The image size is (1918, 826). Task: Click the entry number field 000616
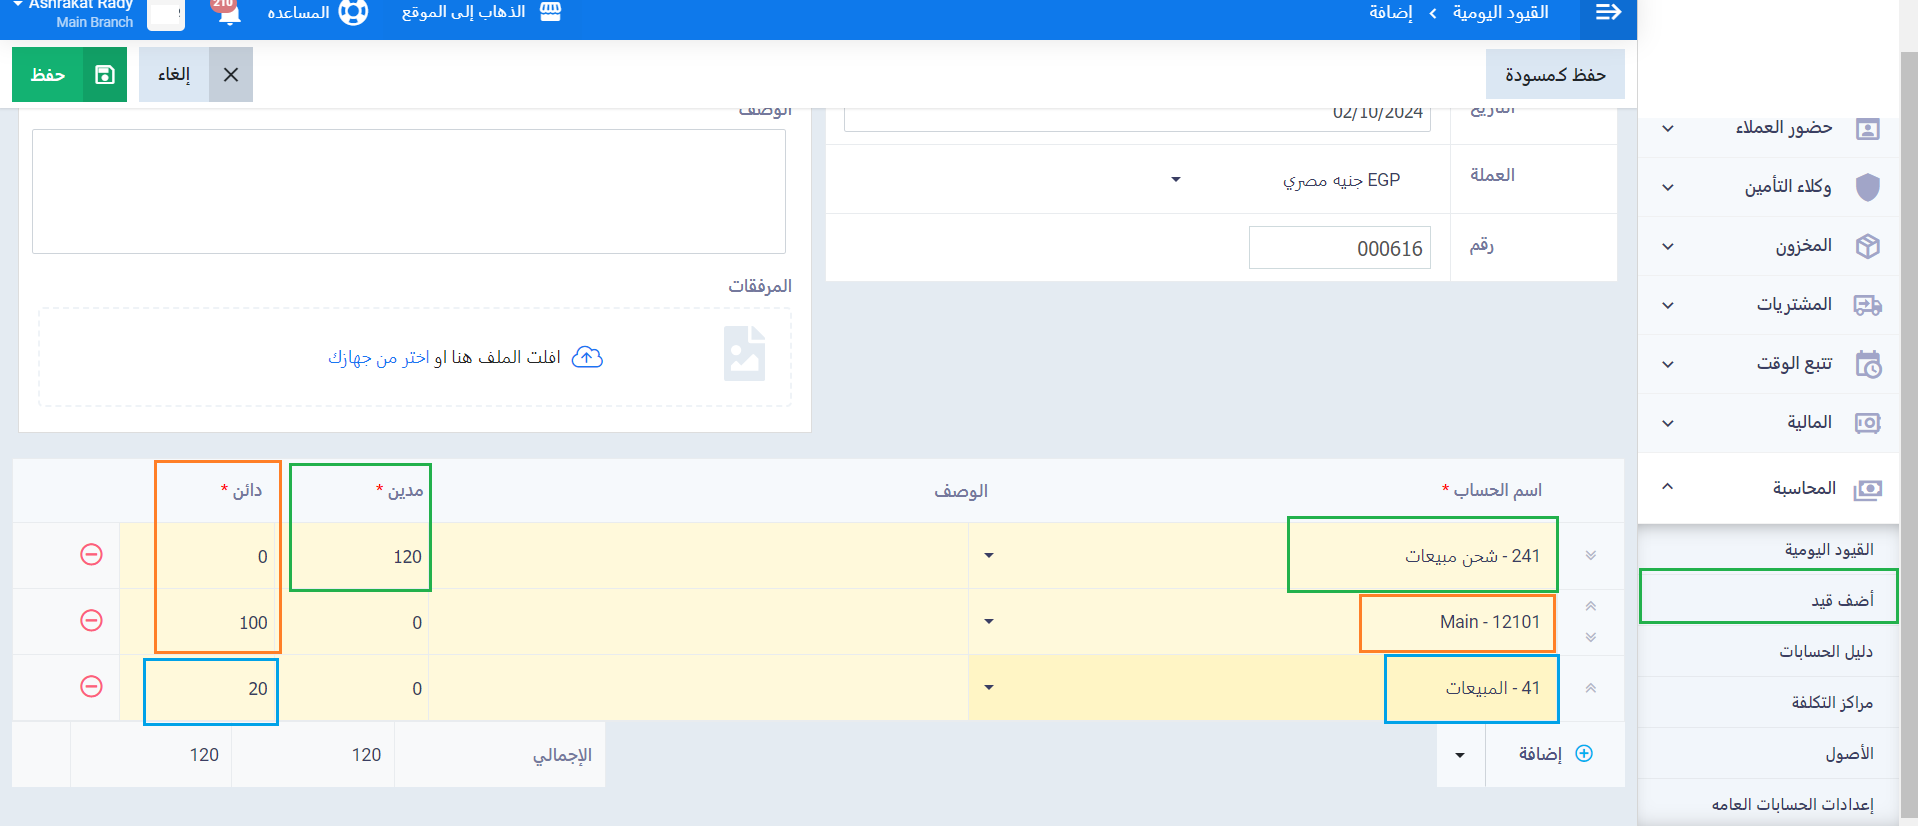point(1339,249)
